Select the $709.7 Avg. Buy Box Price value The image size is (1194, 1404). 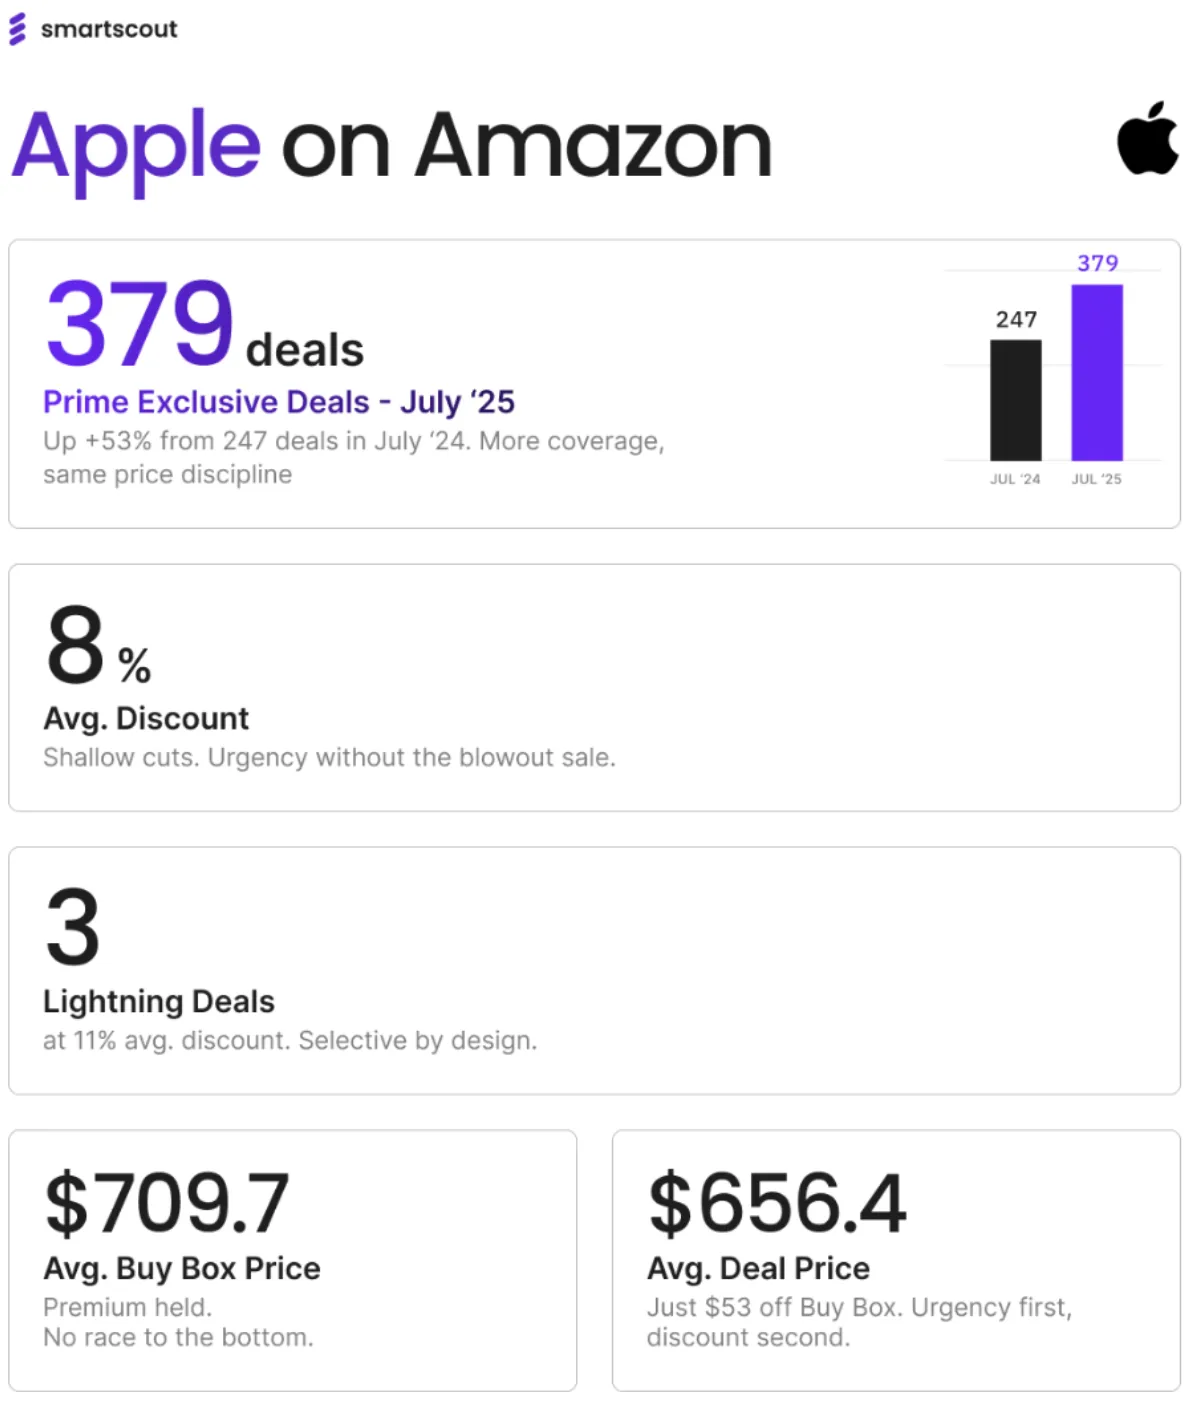(x=167, y=1204)
